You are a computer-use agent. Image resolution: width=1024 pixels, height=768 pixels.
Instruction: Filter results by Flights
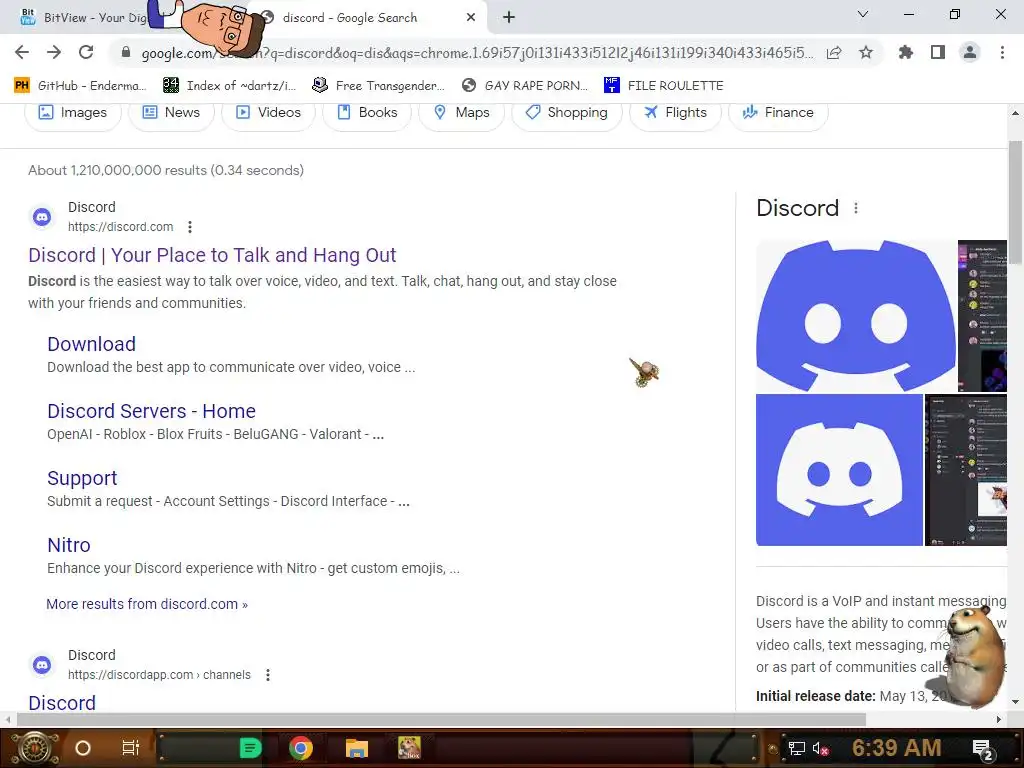pos(675,112)
